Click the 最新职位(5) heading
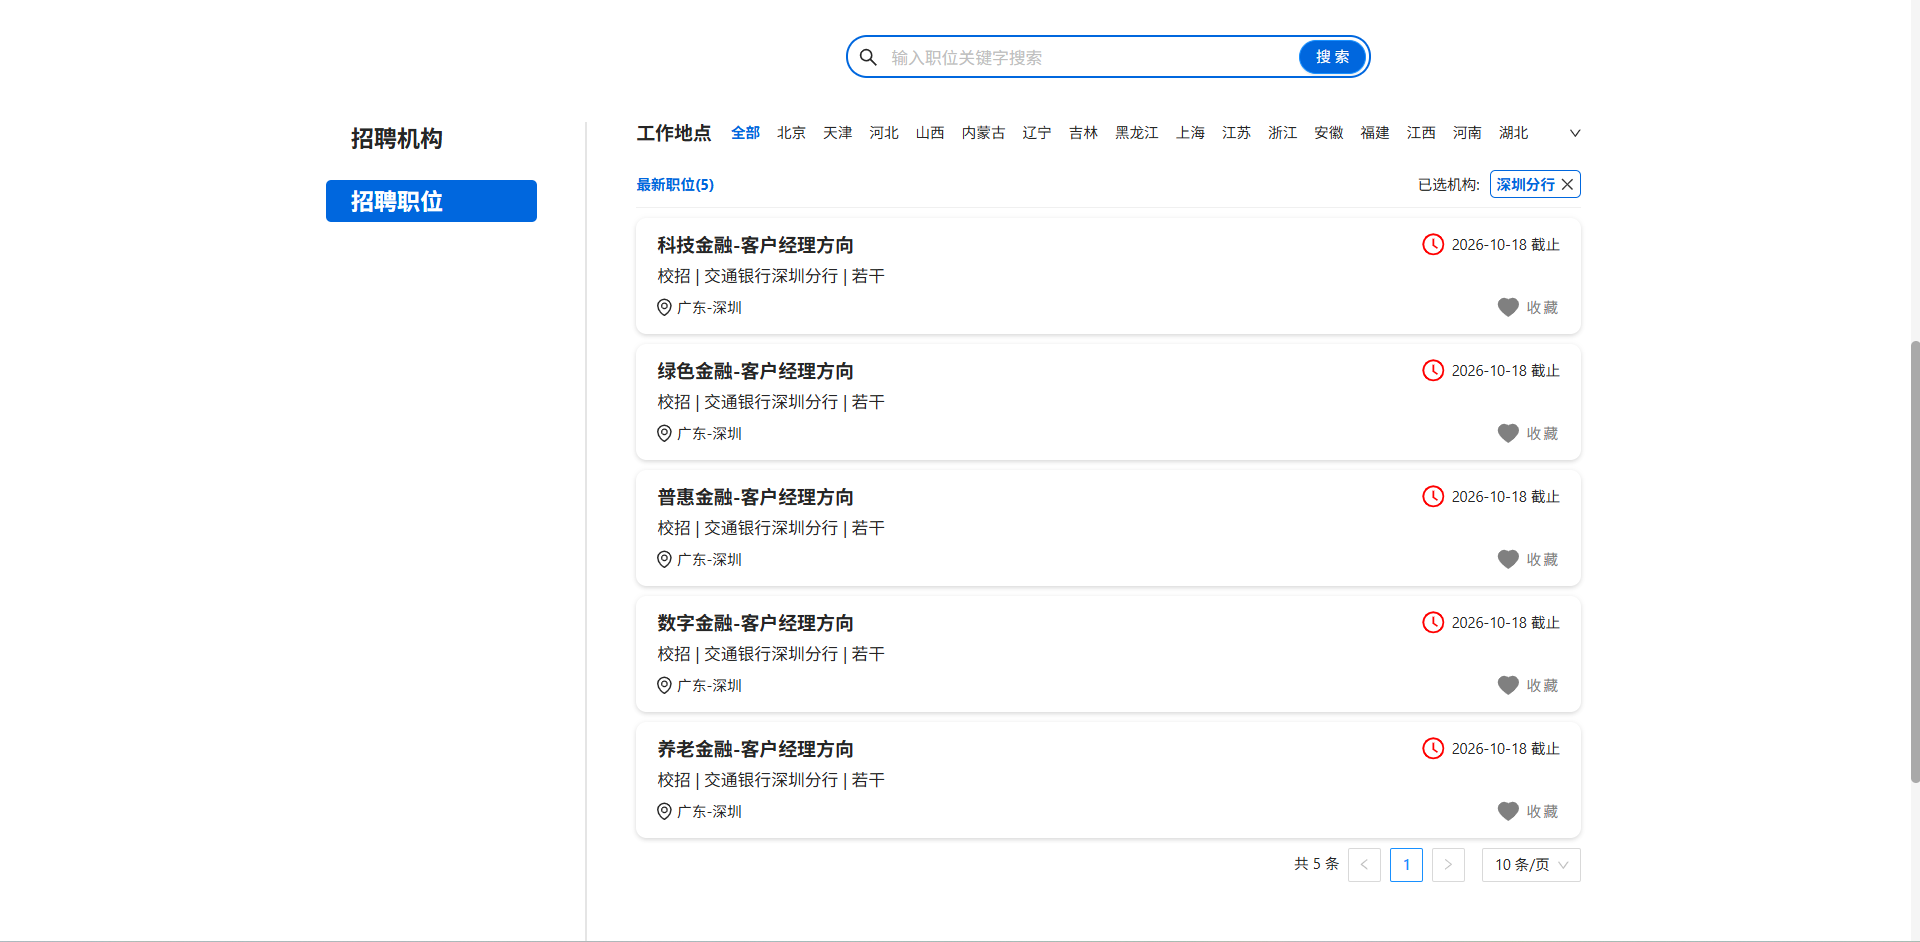1920x942 pixels. (675, 185)
